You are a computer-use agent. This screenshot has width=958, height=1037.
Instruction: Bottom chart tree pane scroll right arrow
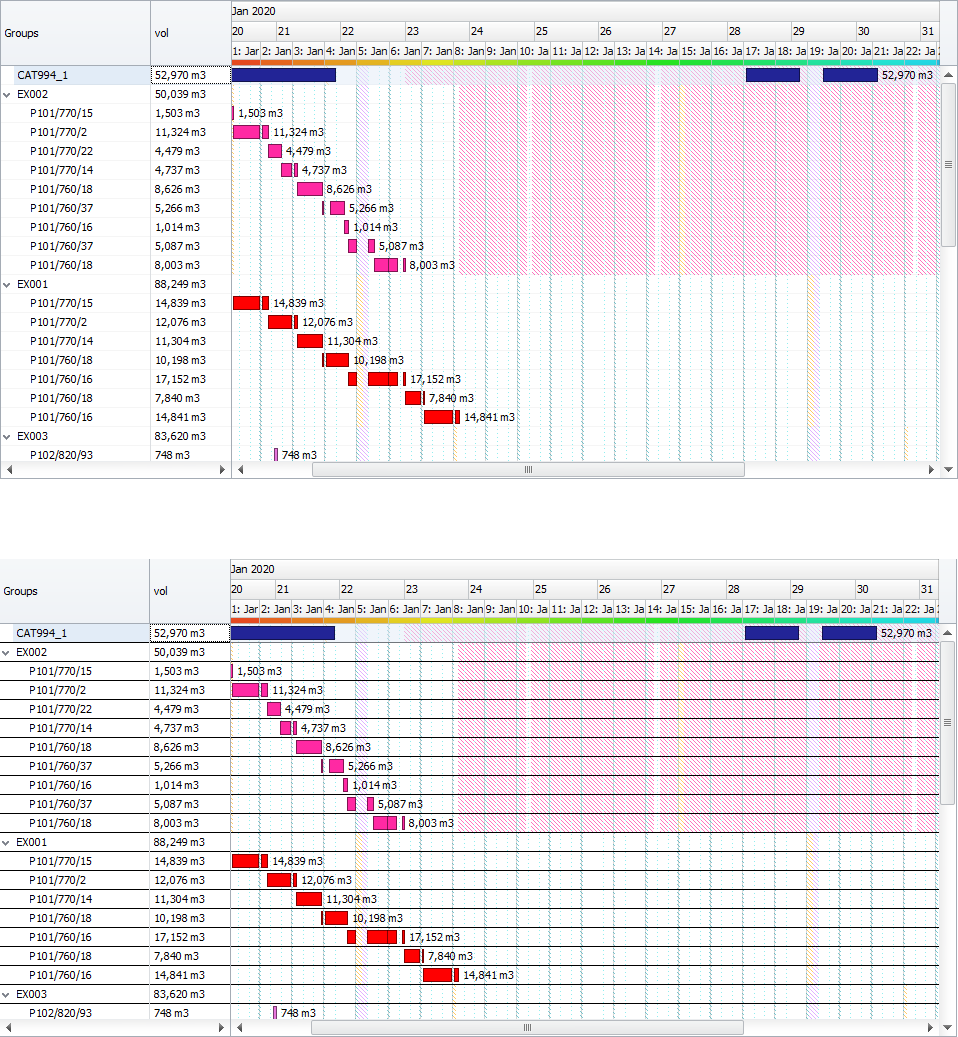tap(221, 1028)
